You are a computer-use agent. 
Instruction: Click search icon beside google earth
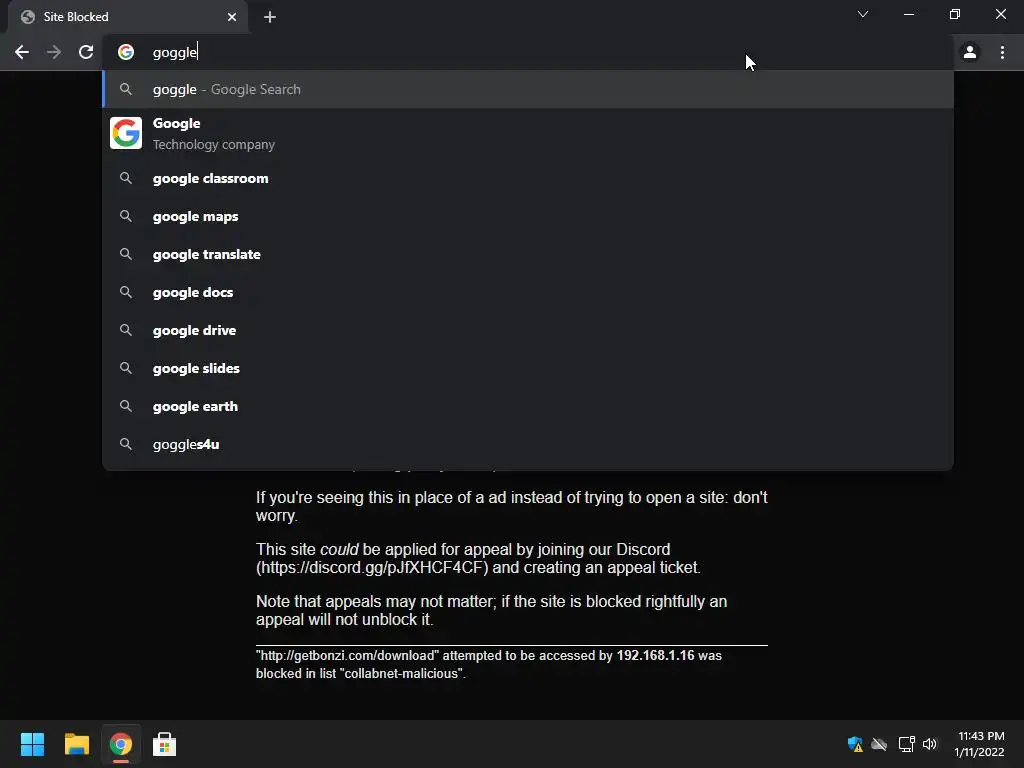pyautogui.click(x=126, y=406)
